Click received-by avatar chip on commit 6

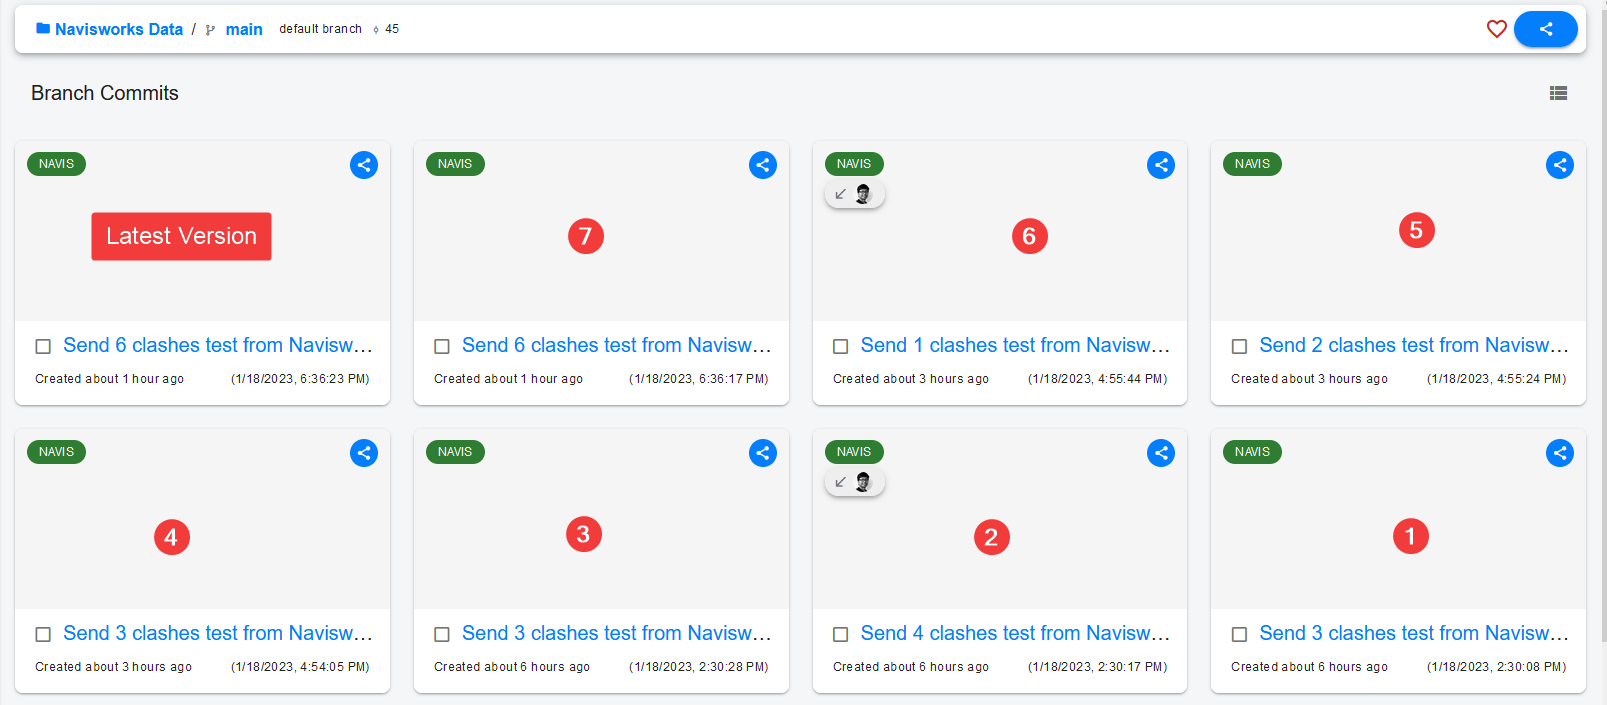pyautogui.click(x=855, y=194)
